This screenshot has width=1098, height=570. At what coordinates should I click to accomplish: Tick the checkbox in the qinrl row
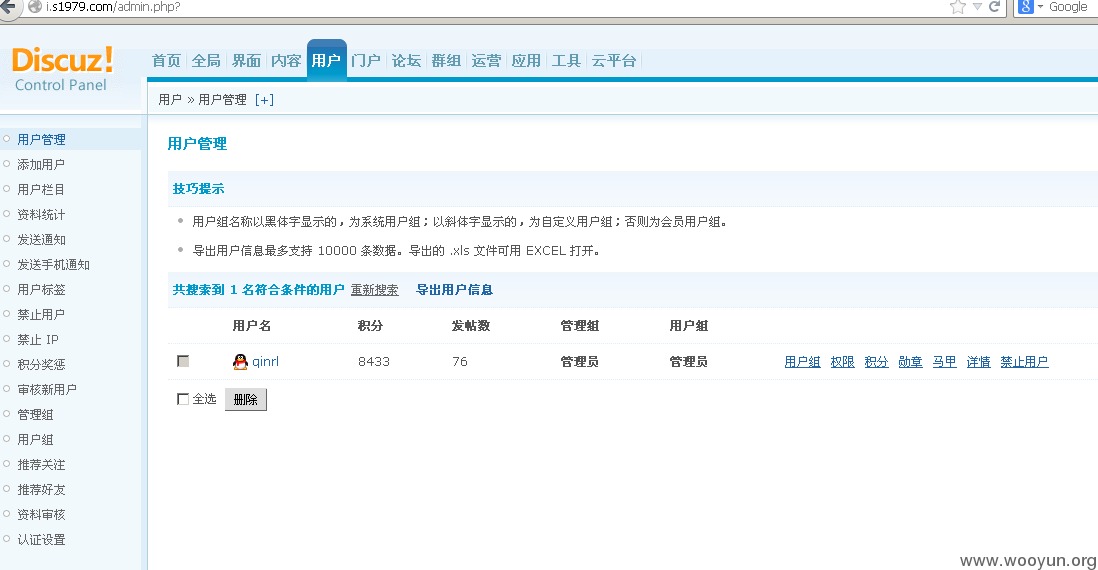(183, 361)
